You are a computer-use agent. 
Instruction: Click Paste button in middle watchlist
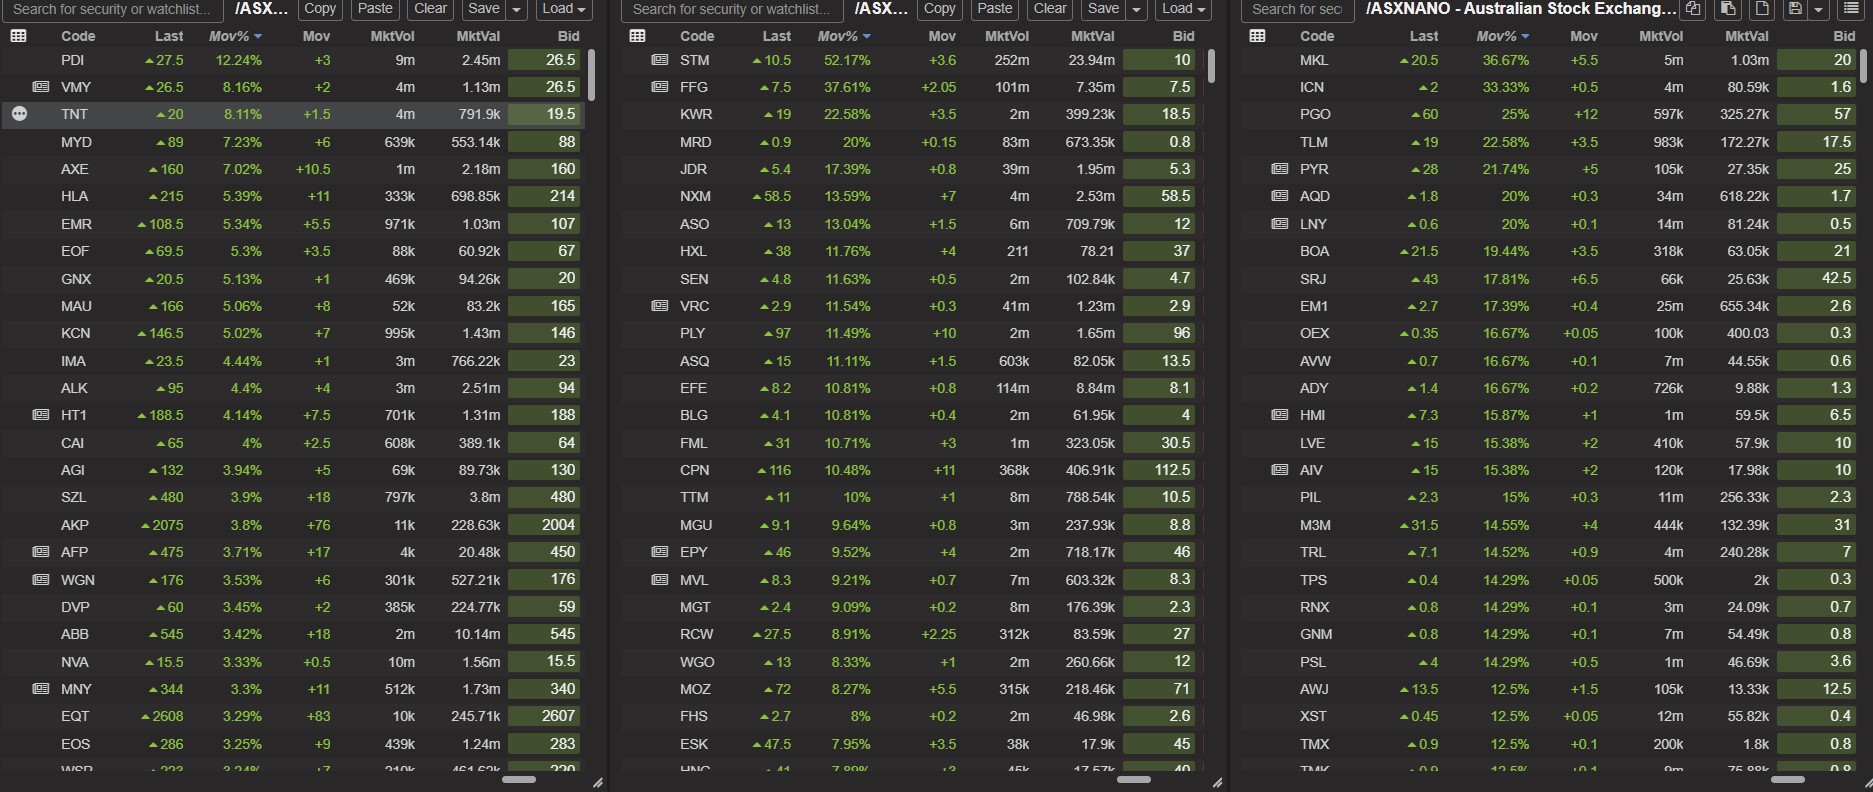coord(994,9)
